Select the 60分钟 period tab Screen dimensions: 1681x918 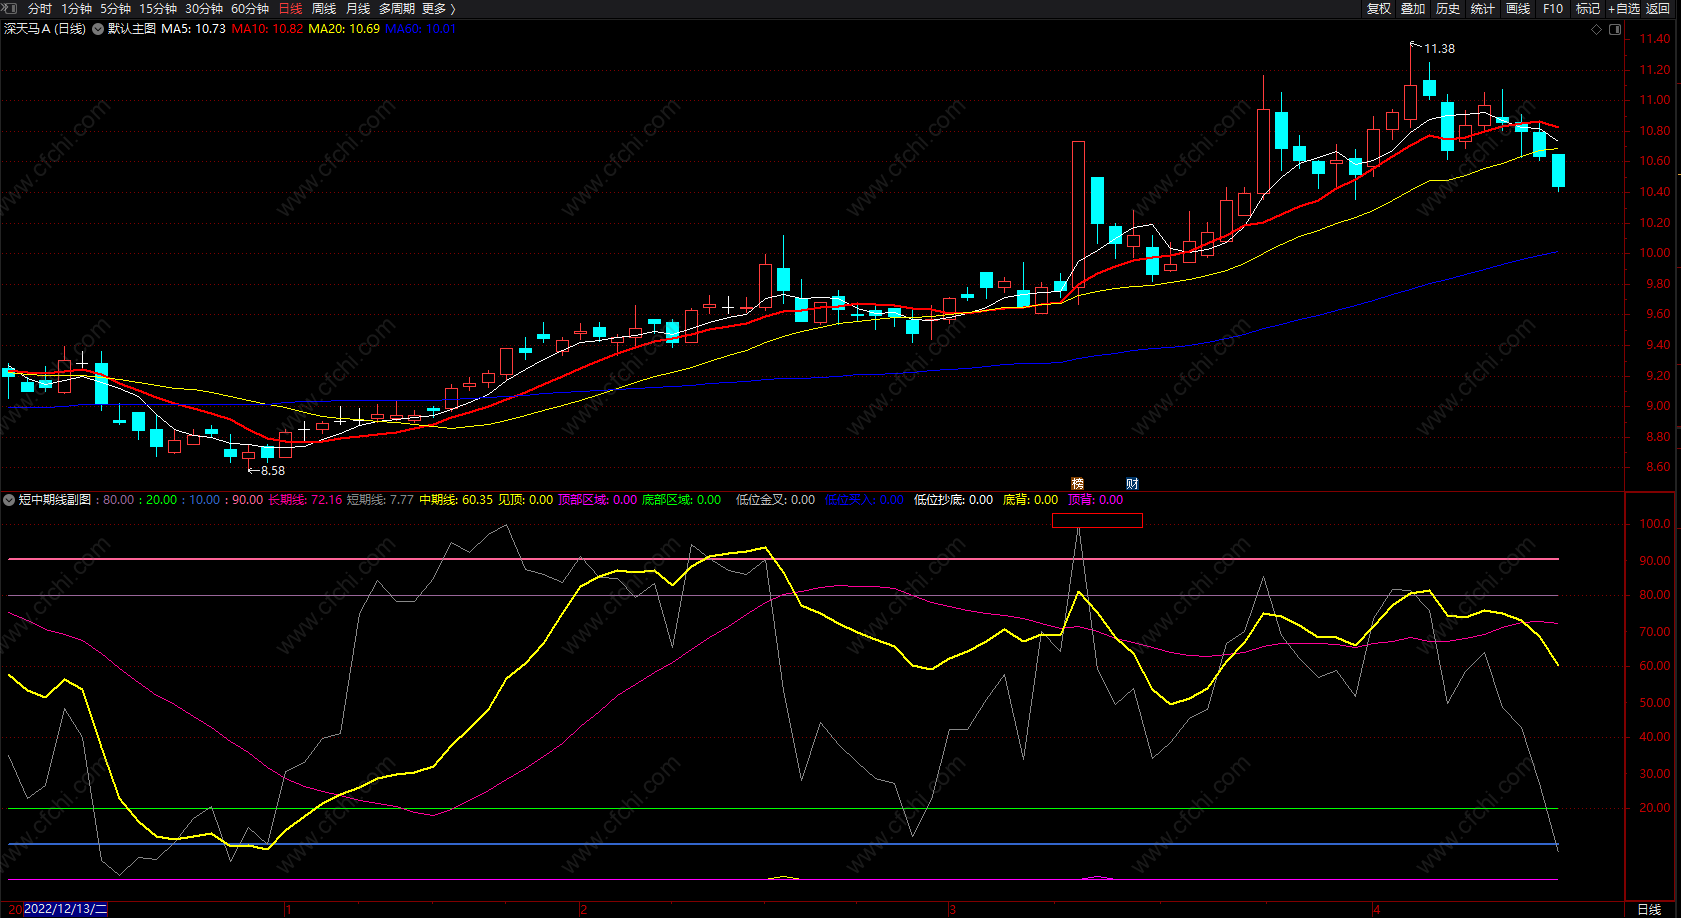pos(250,9)
